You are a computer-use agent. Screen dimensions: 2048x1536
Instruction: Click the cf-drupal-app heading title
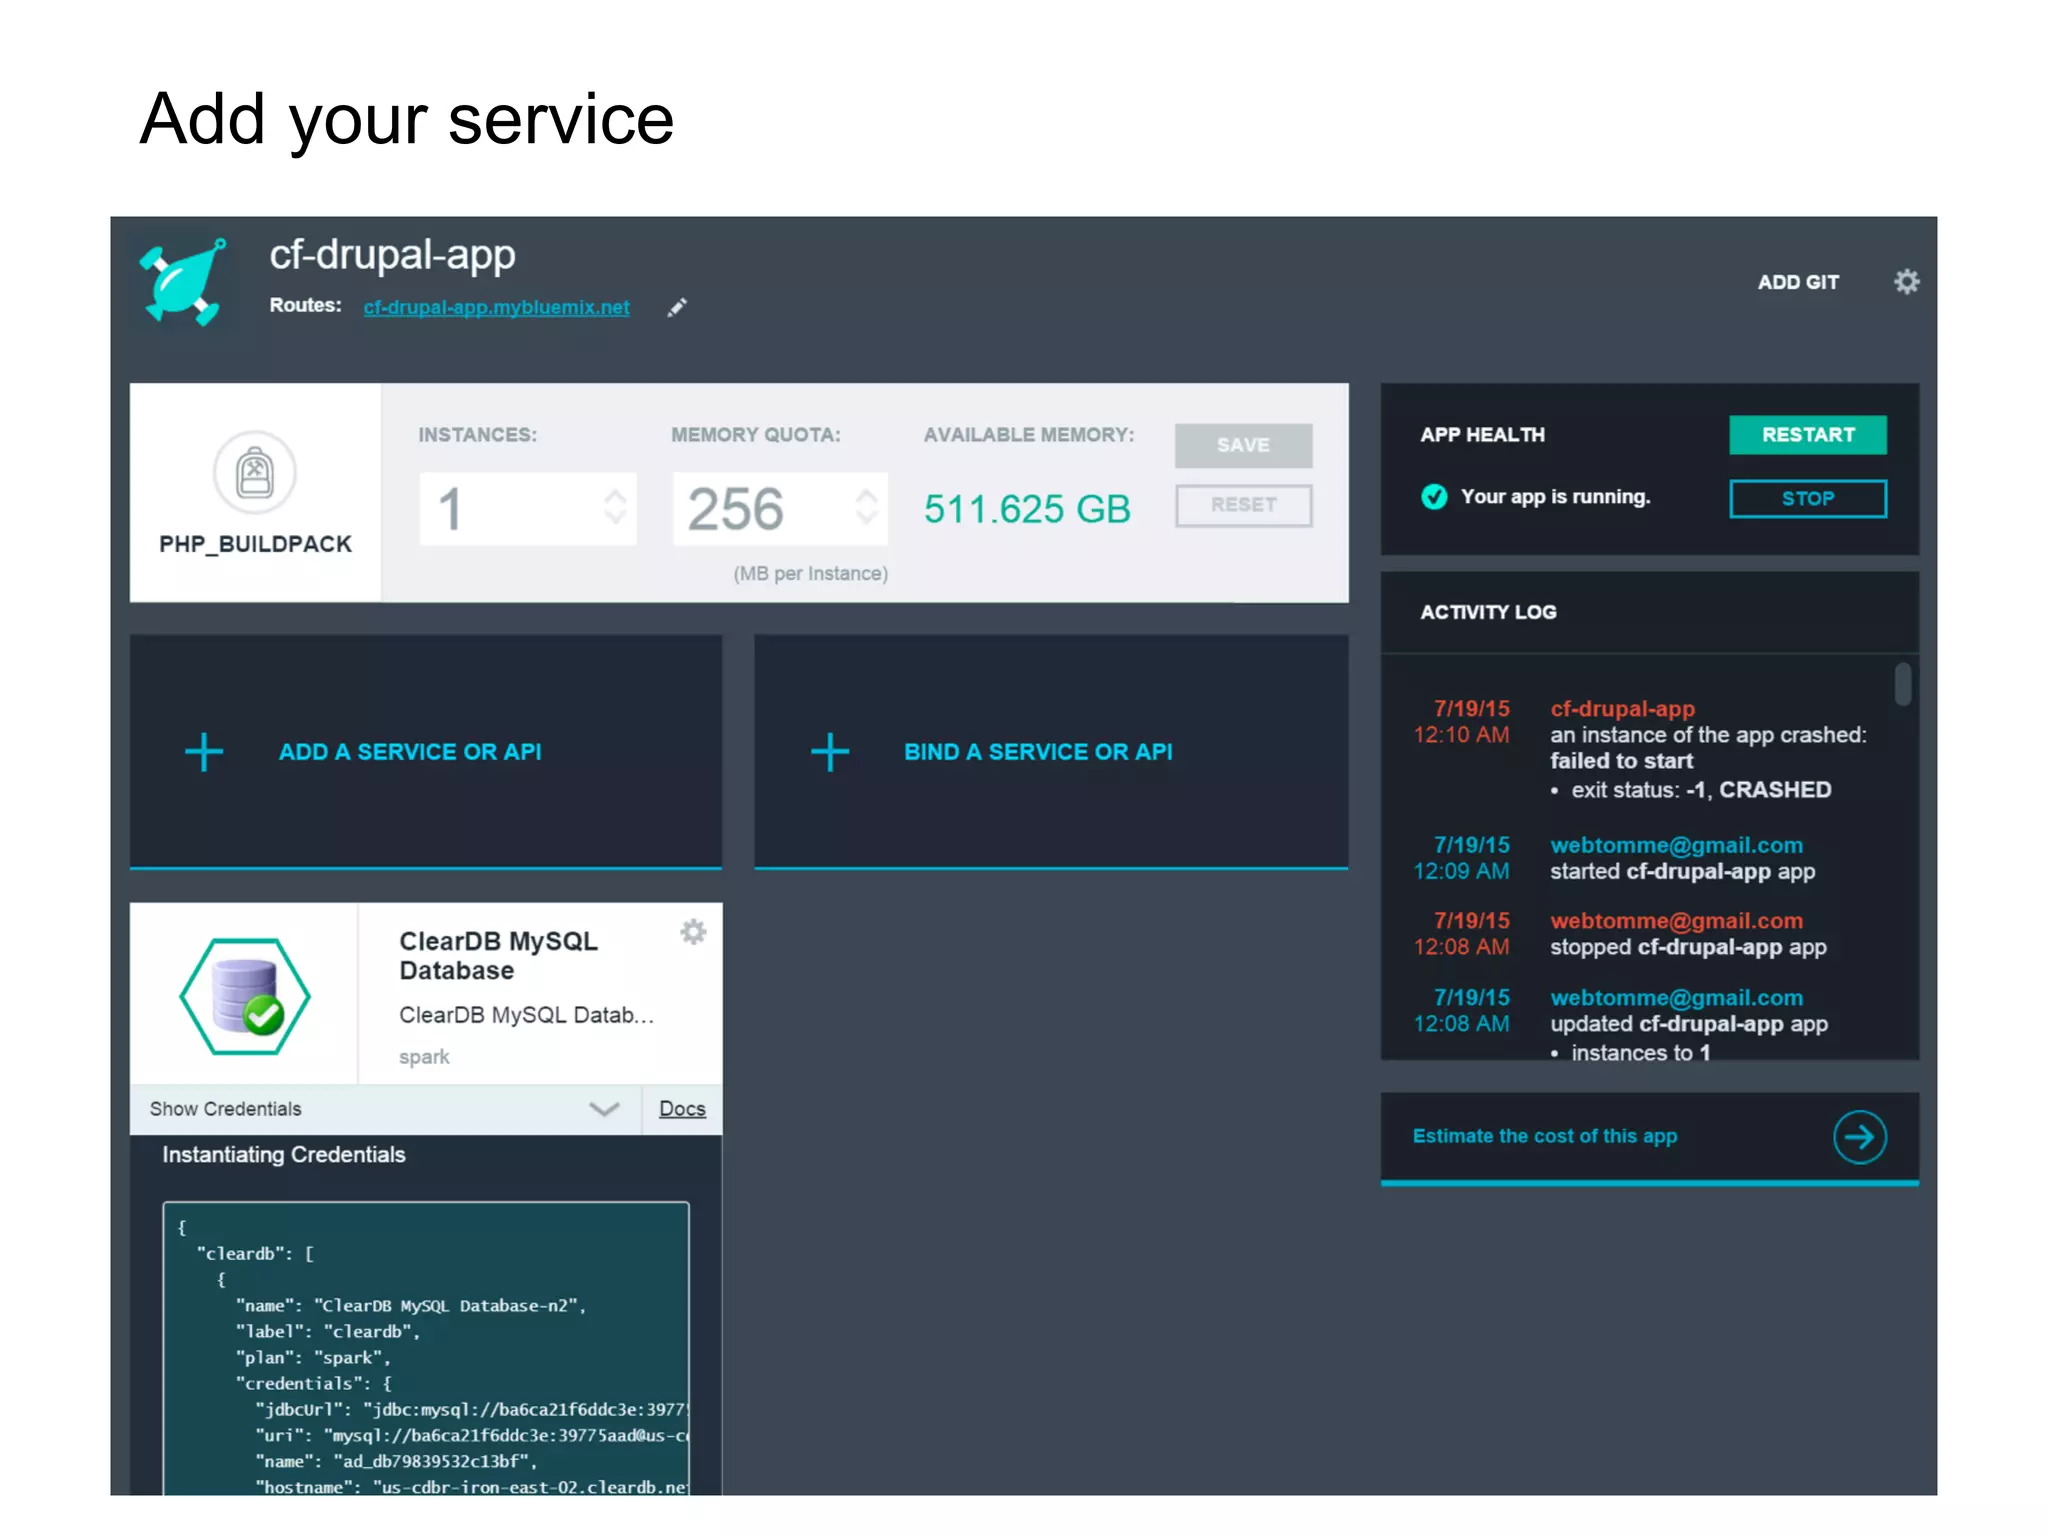392,256
